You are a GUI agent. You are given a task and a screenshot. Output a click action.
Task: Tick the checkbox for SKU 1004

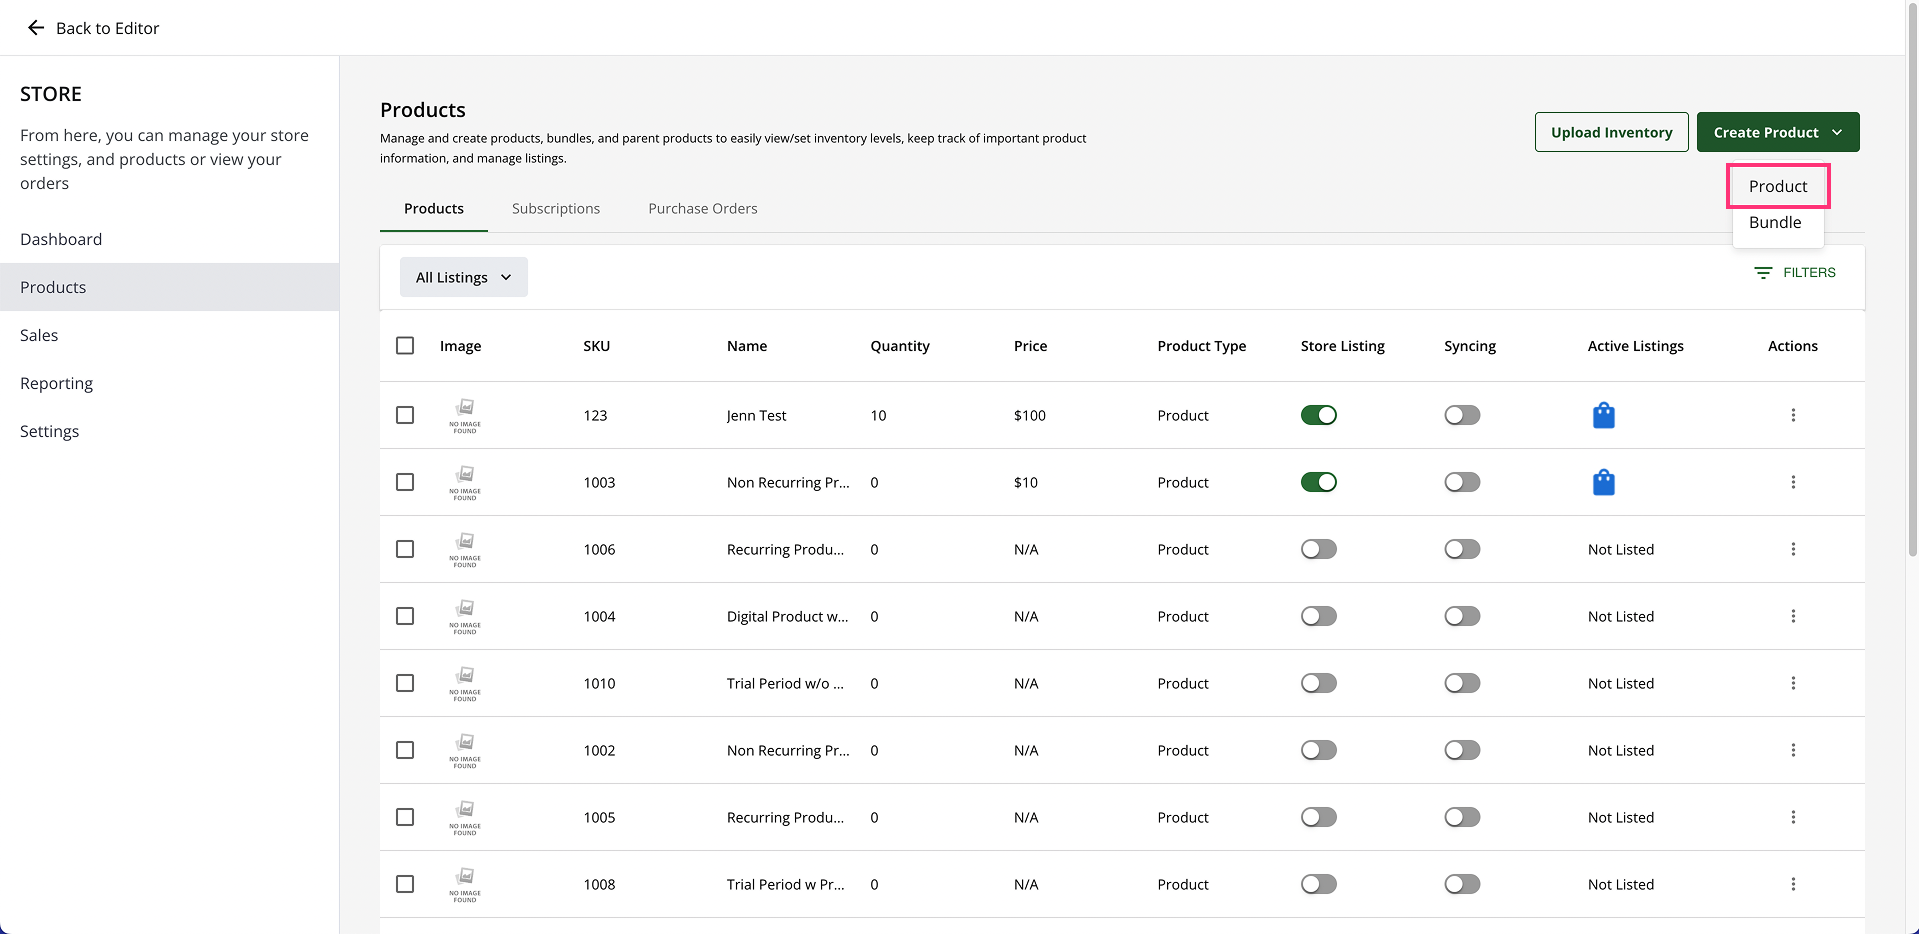405,616
